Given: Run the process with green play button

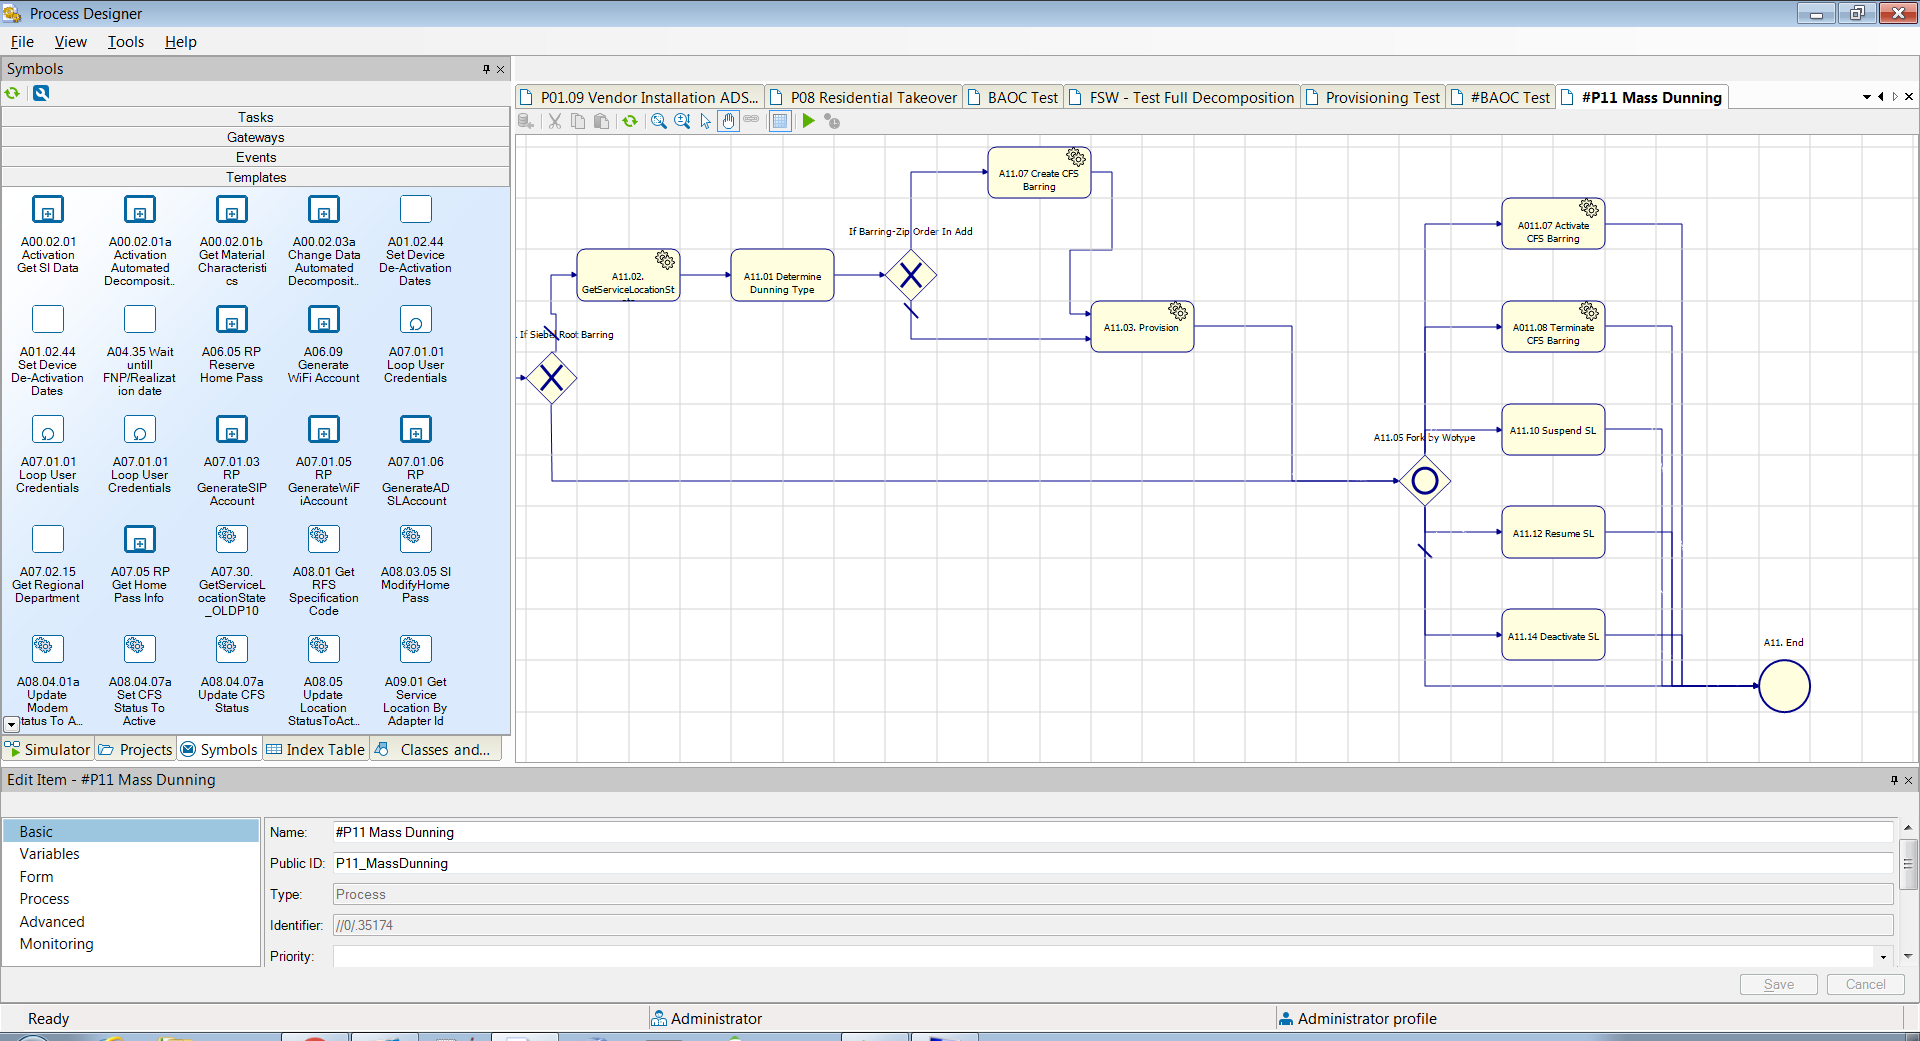Looking at the screenshot, I should [808, 121].
